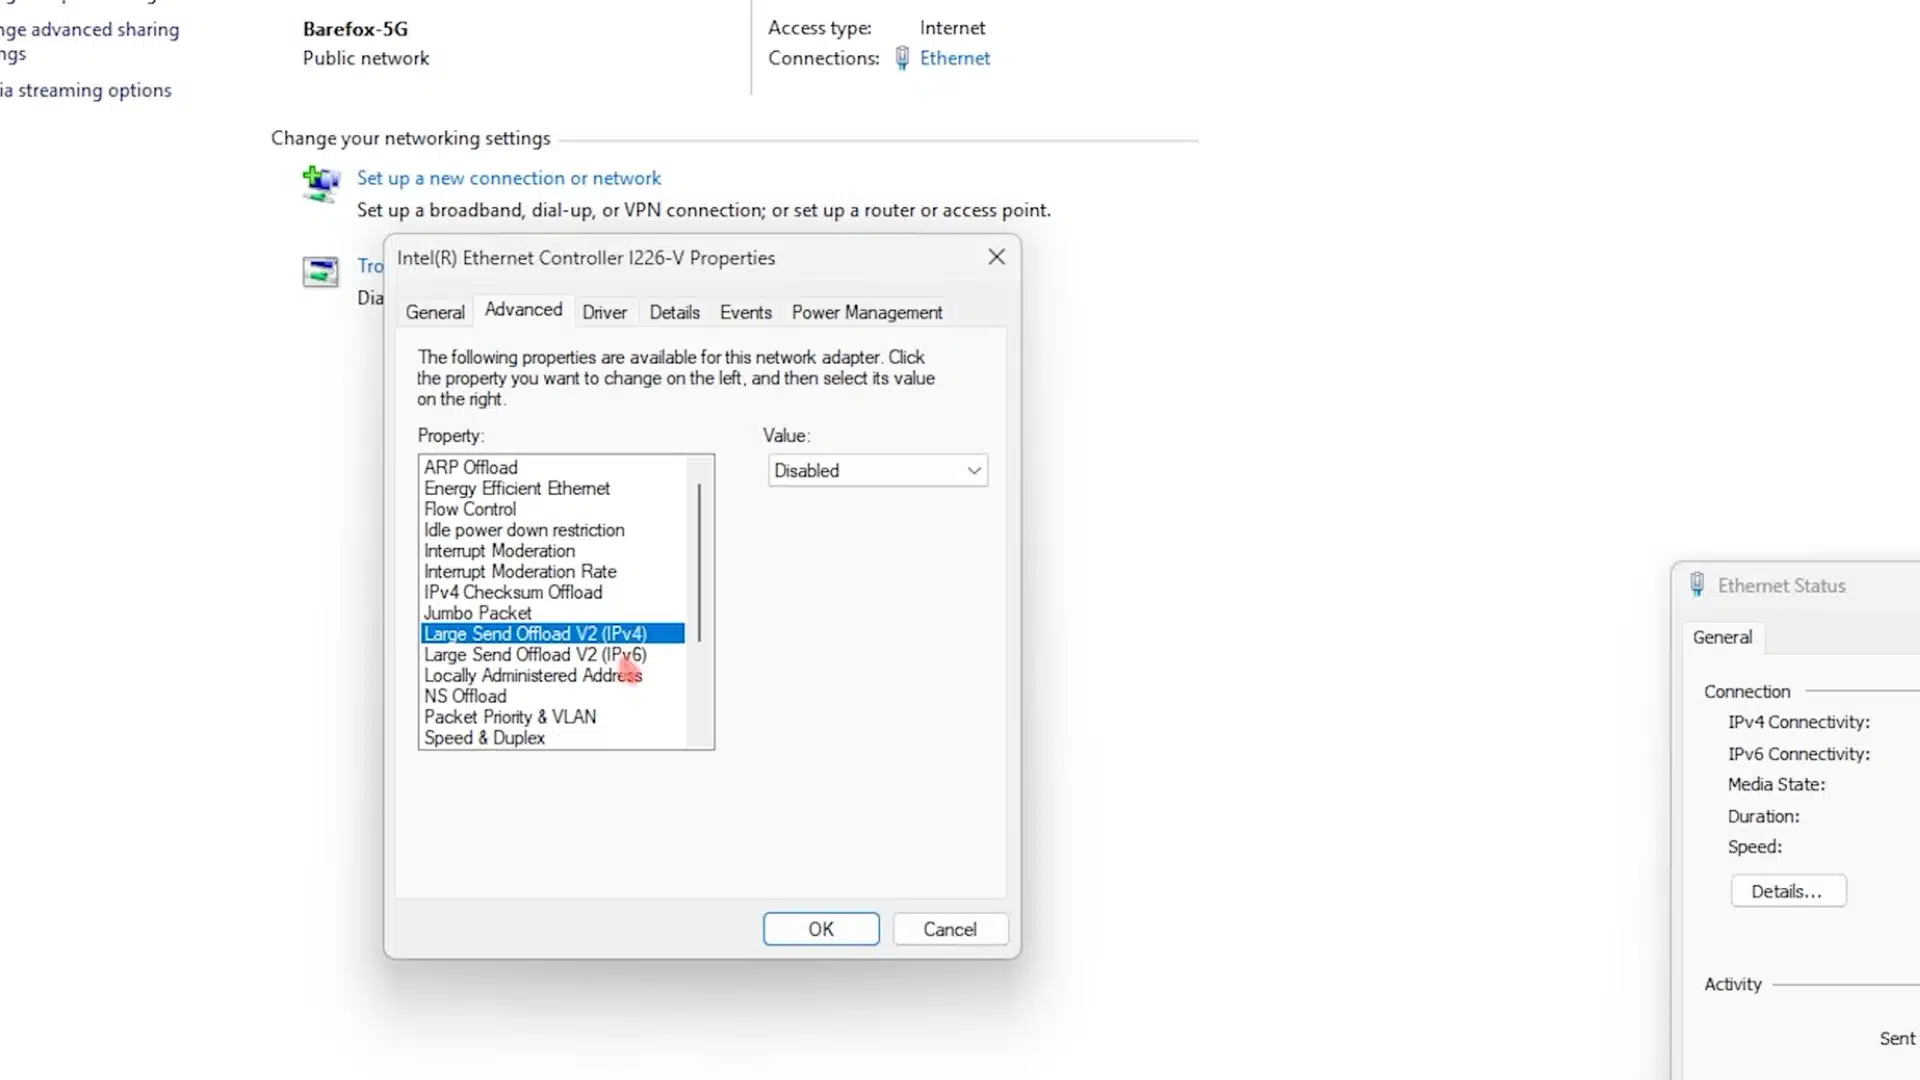The height and width of the screenshot is (1080, 1920).
Task: Open Set up a new connection link
Action: coord(509,178)
